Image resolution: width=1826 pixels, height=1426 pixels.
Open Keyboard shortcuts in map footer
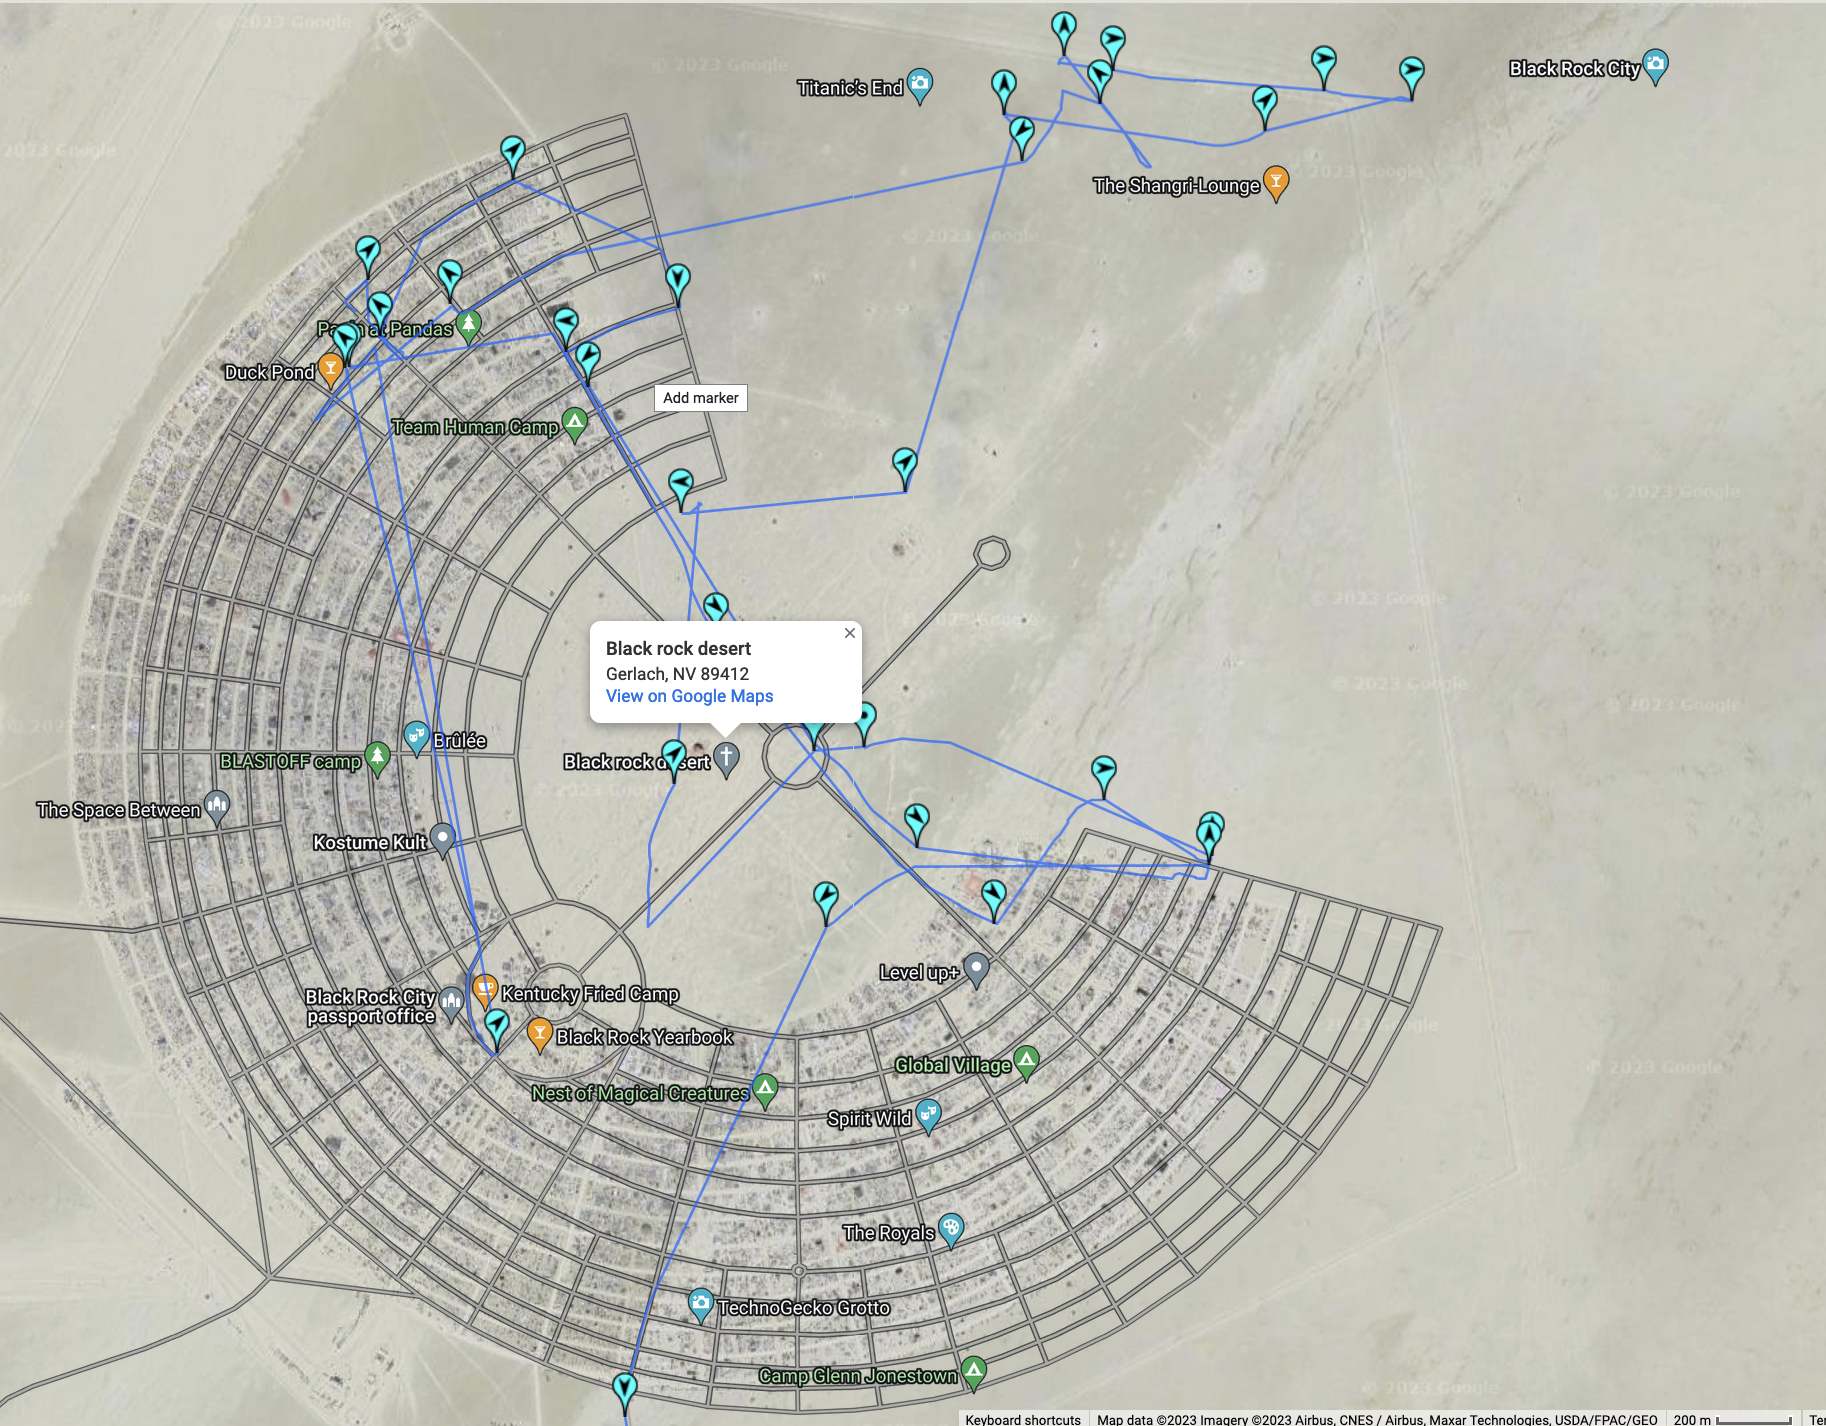1023,1419
